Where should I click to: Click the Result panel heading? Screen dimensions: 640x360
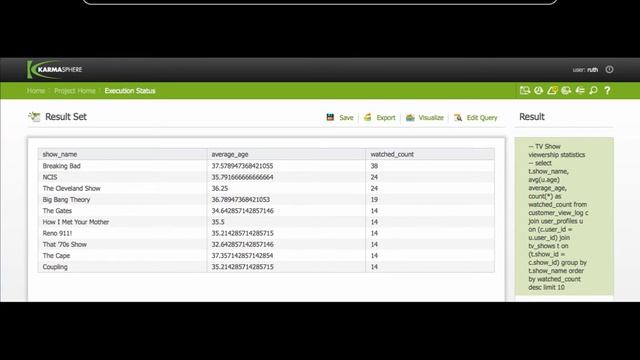(532, 117)
